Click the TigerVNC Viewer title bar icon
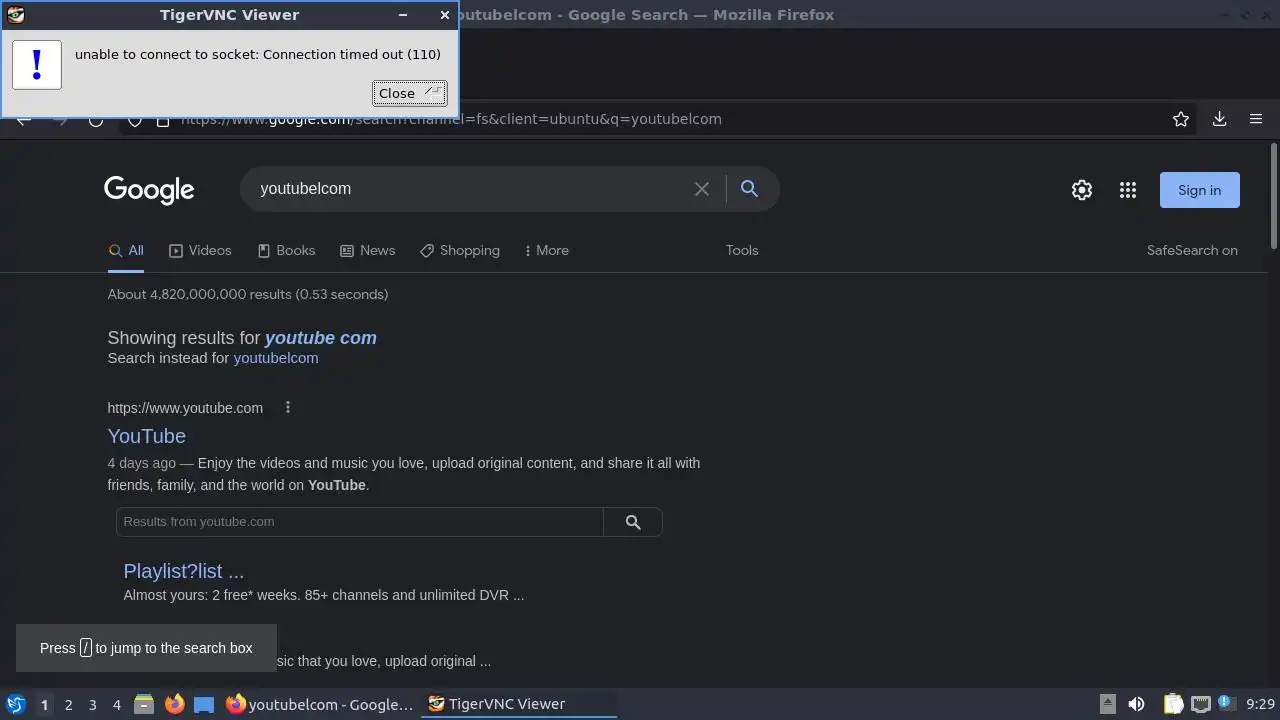 (16, 15)
